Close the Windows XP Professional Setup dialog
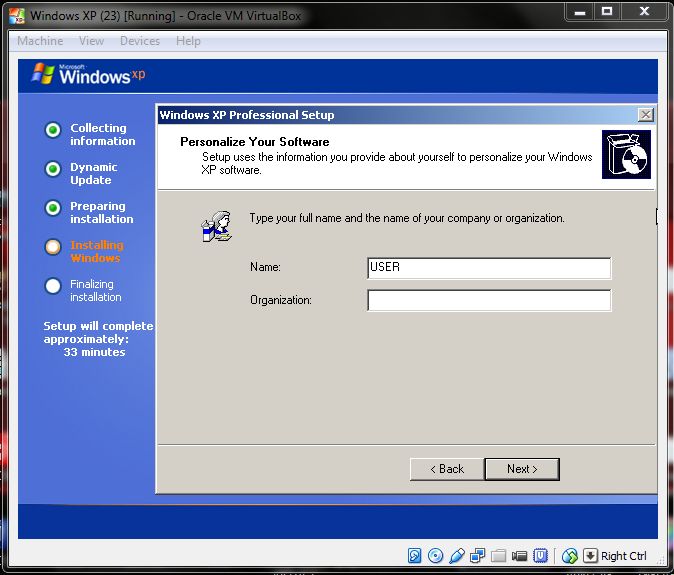This screenshot has width=674, height=575. [x=646, y=115]
